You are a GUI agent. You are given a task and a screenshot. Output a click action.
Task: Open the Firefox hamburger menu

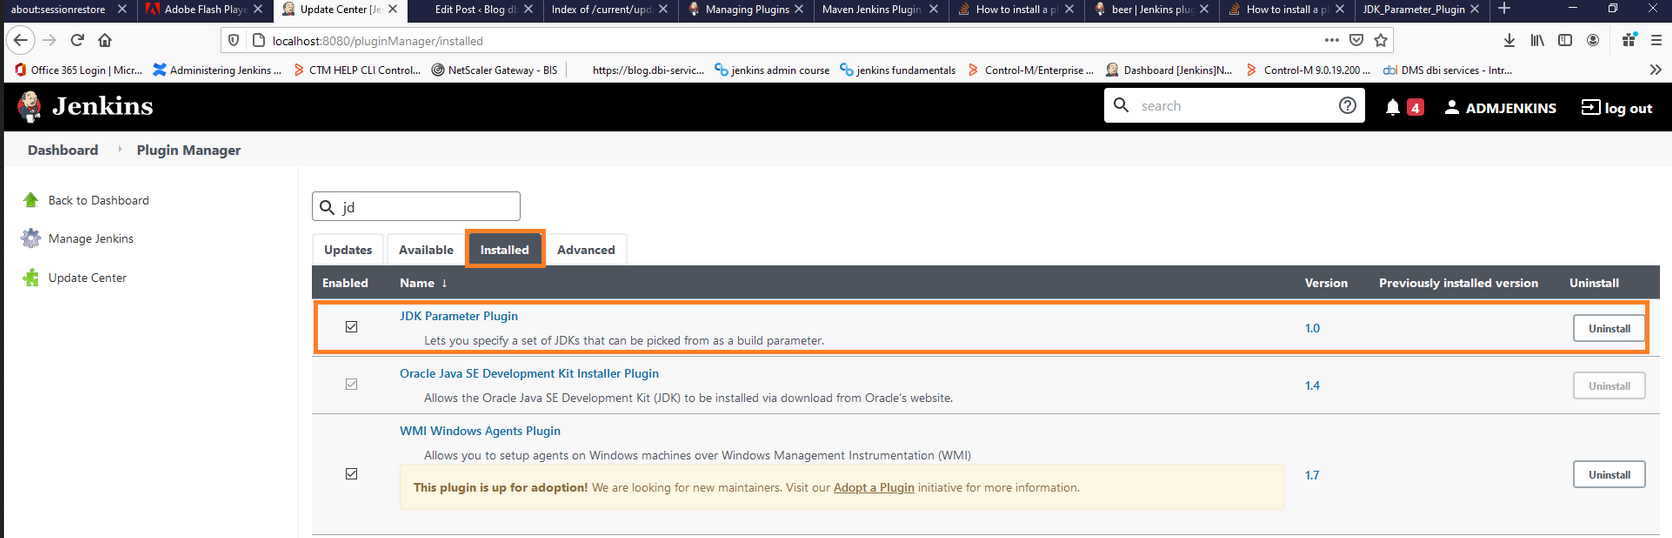point(1656,40)
